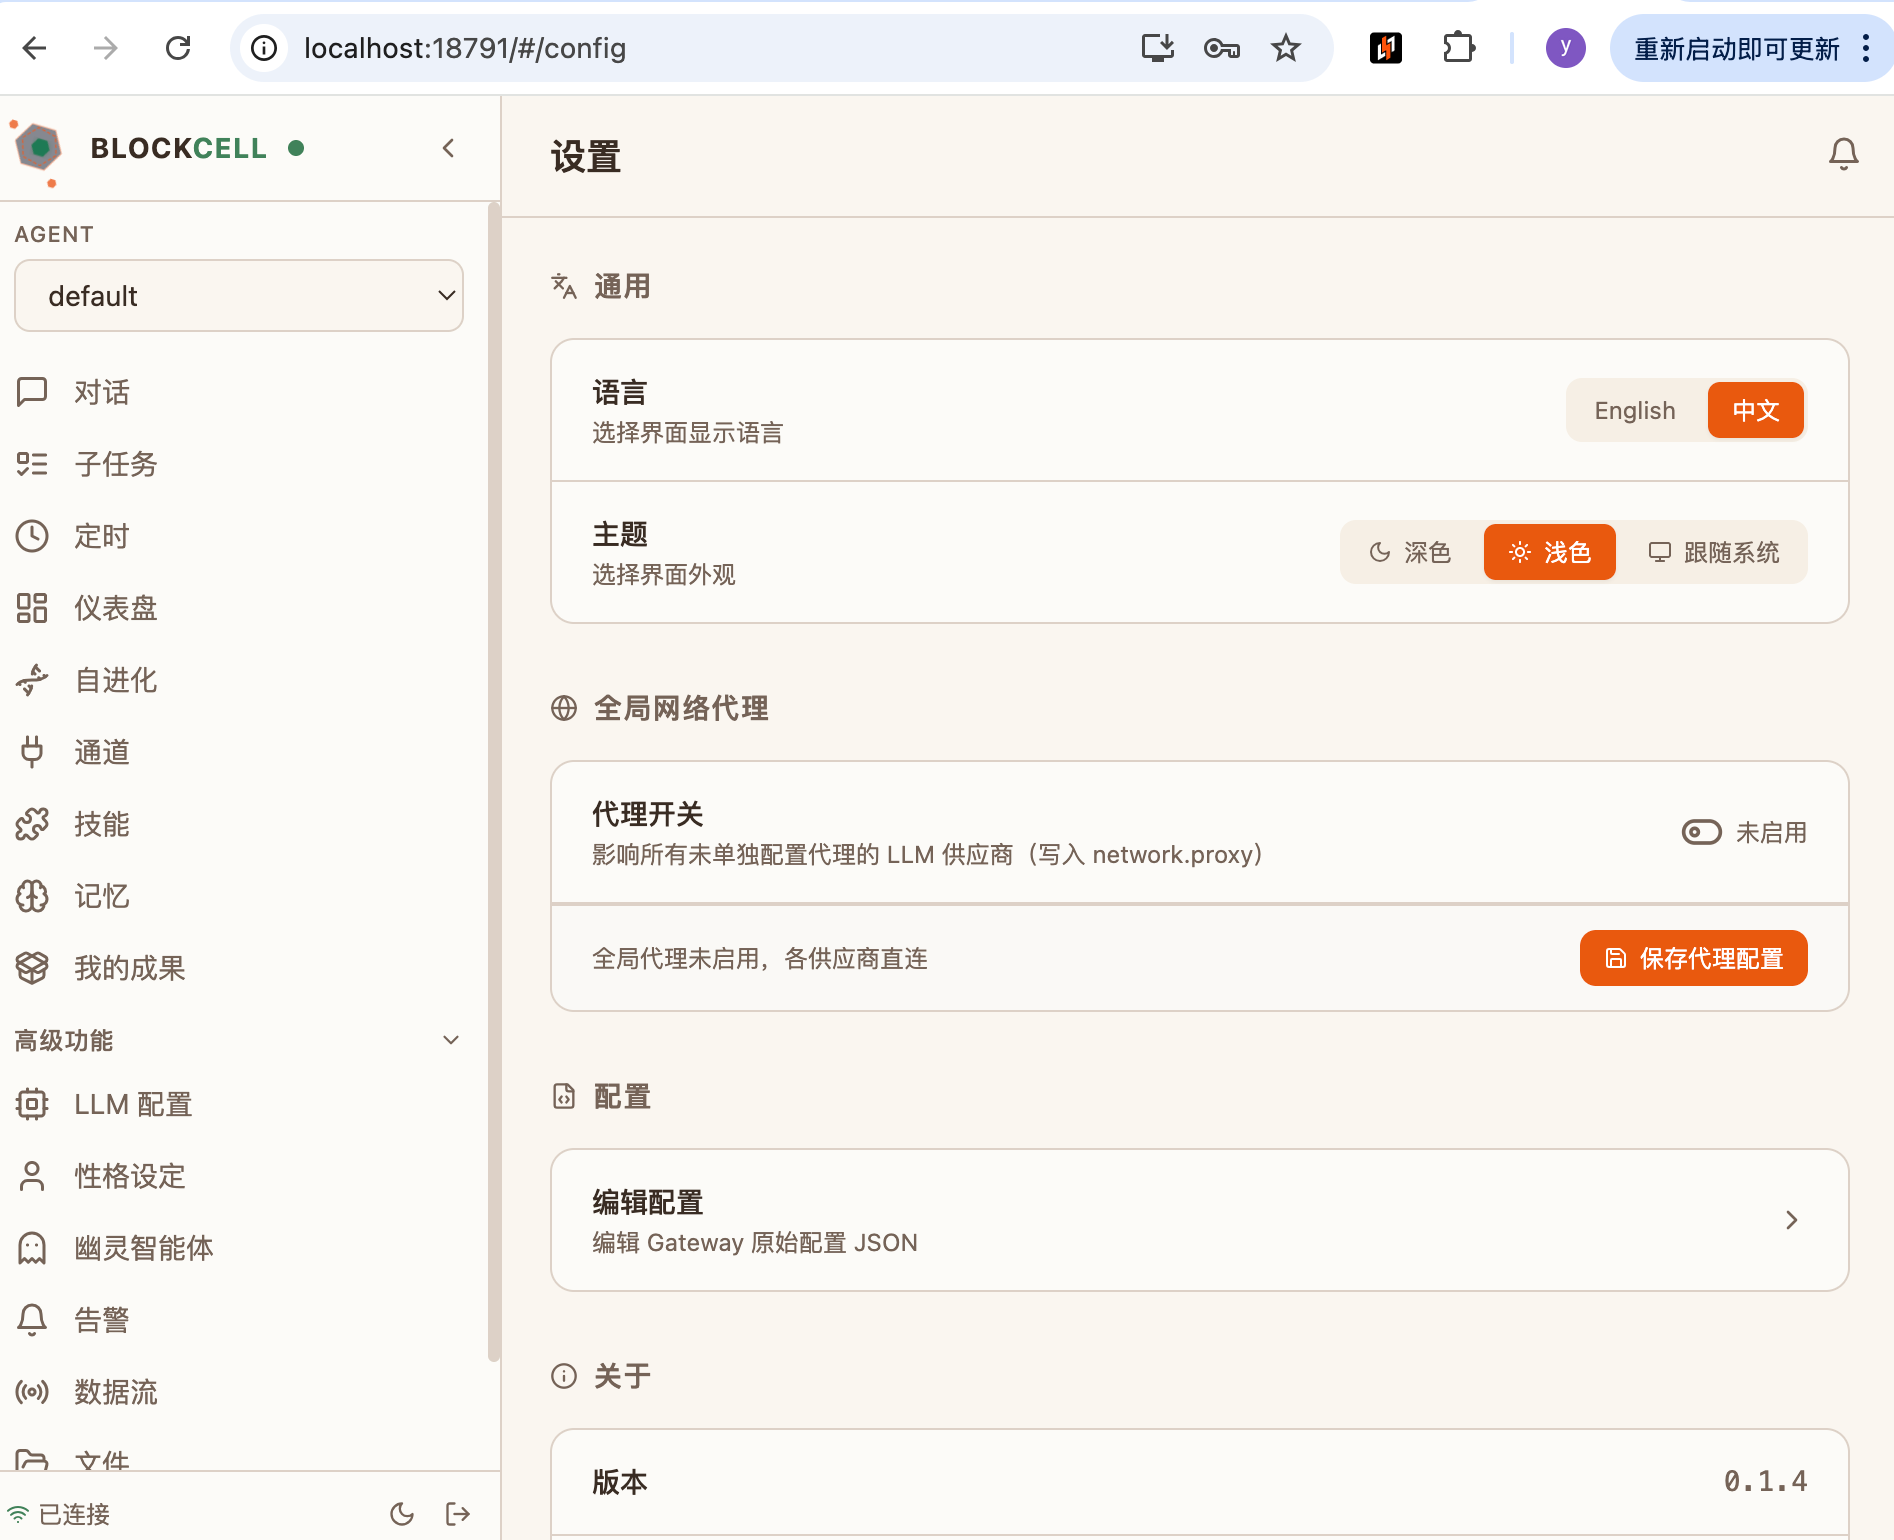1894x1540 pixels.
Task: Switch interface language to English
Action: tap(1634, 410)
